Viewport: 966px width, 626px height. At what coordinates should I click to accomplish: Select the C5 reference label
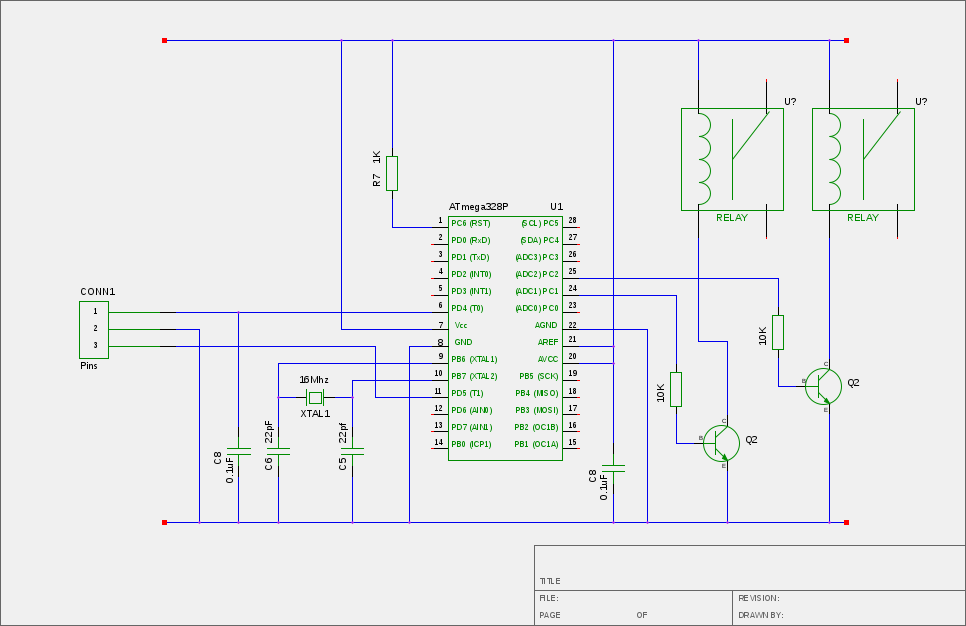click(343, 464)
